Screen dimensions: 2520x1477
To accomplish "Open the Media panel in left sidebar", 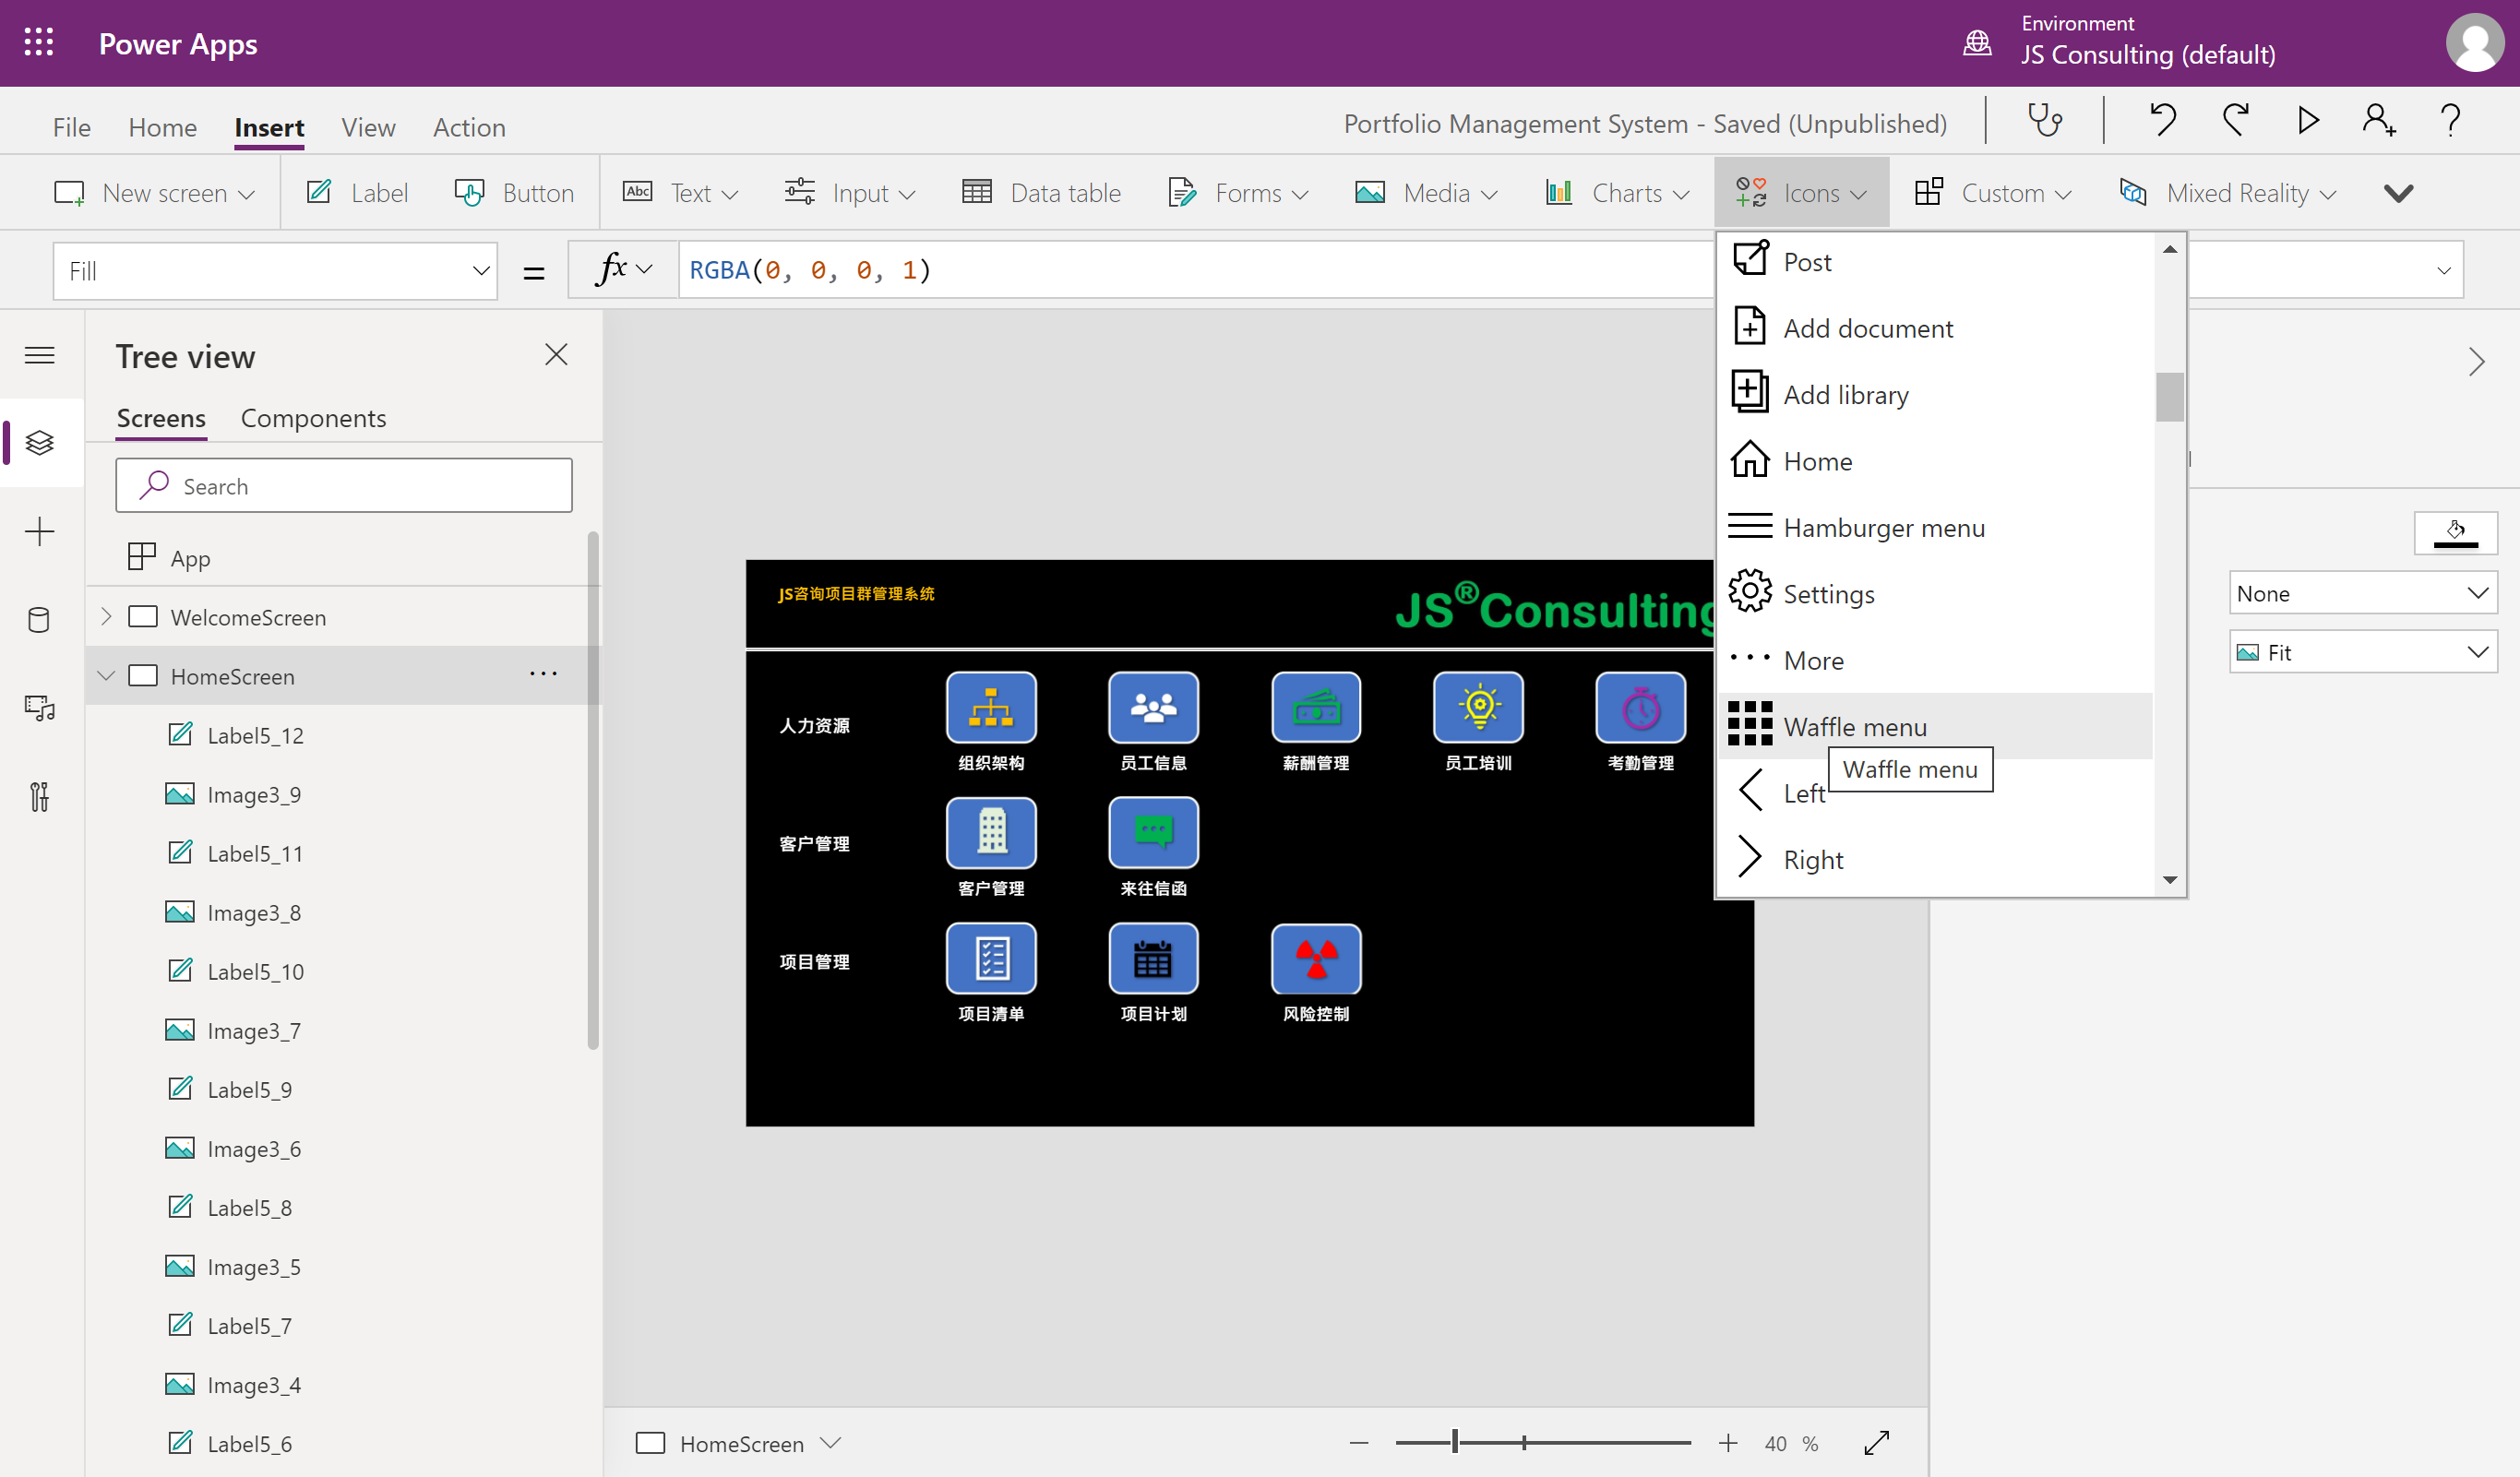I will 40,708.
